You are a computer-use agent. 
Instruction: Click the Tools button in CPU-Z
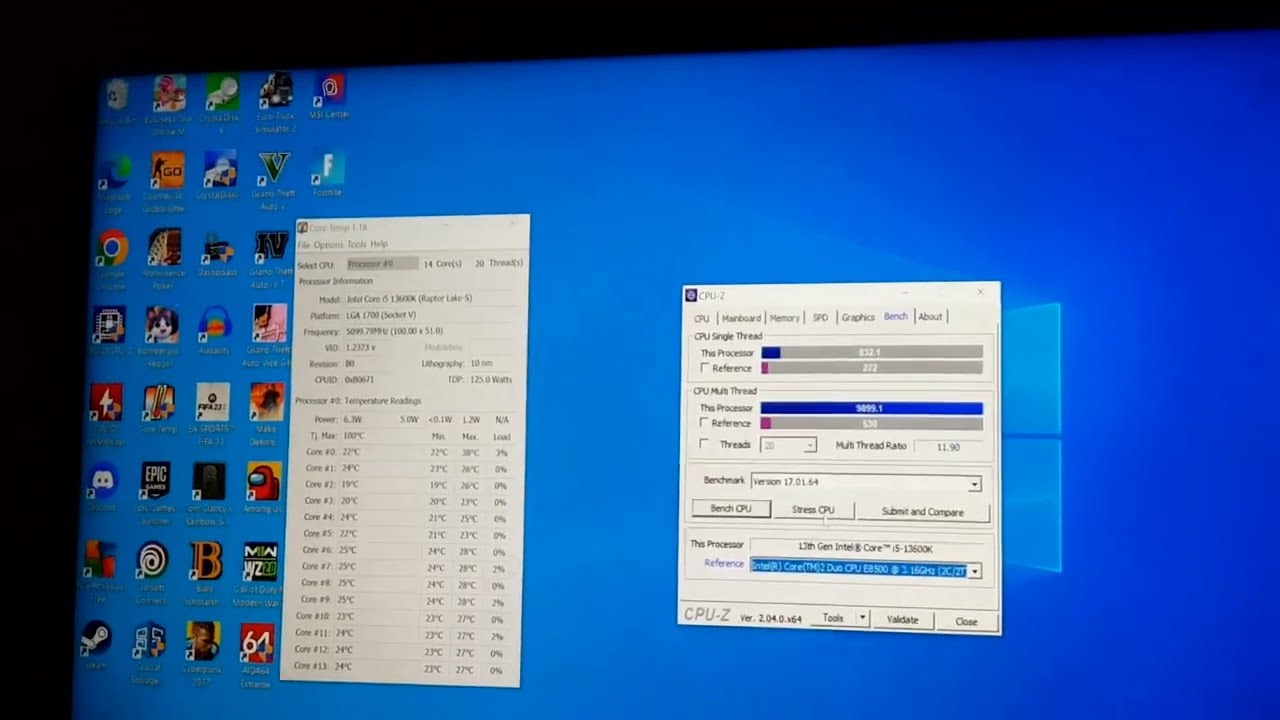[x=833, y=619]
